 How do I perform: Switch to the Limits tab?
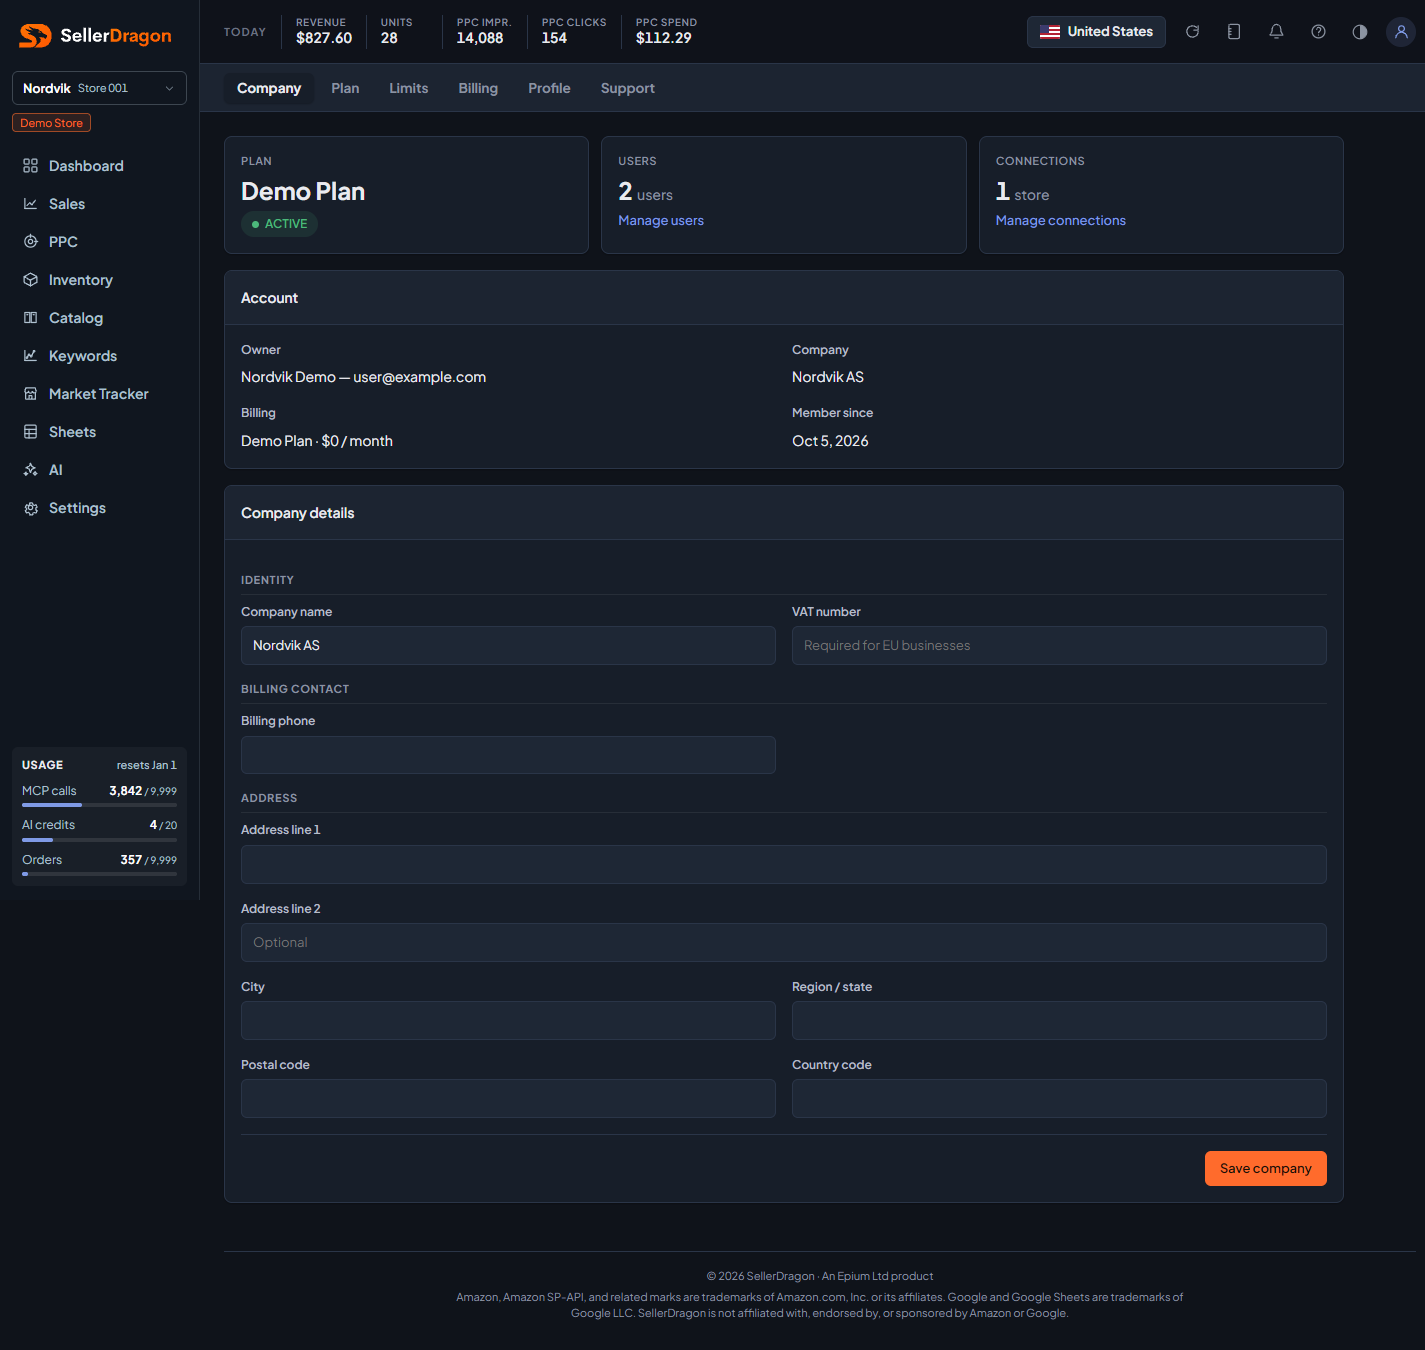point(409,88)
